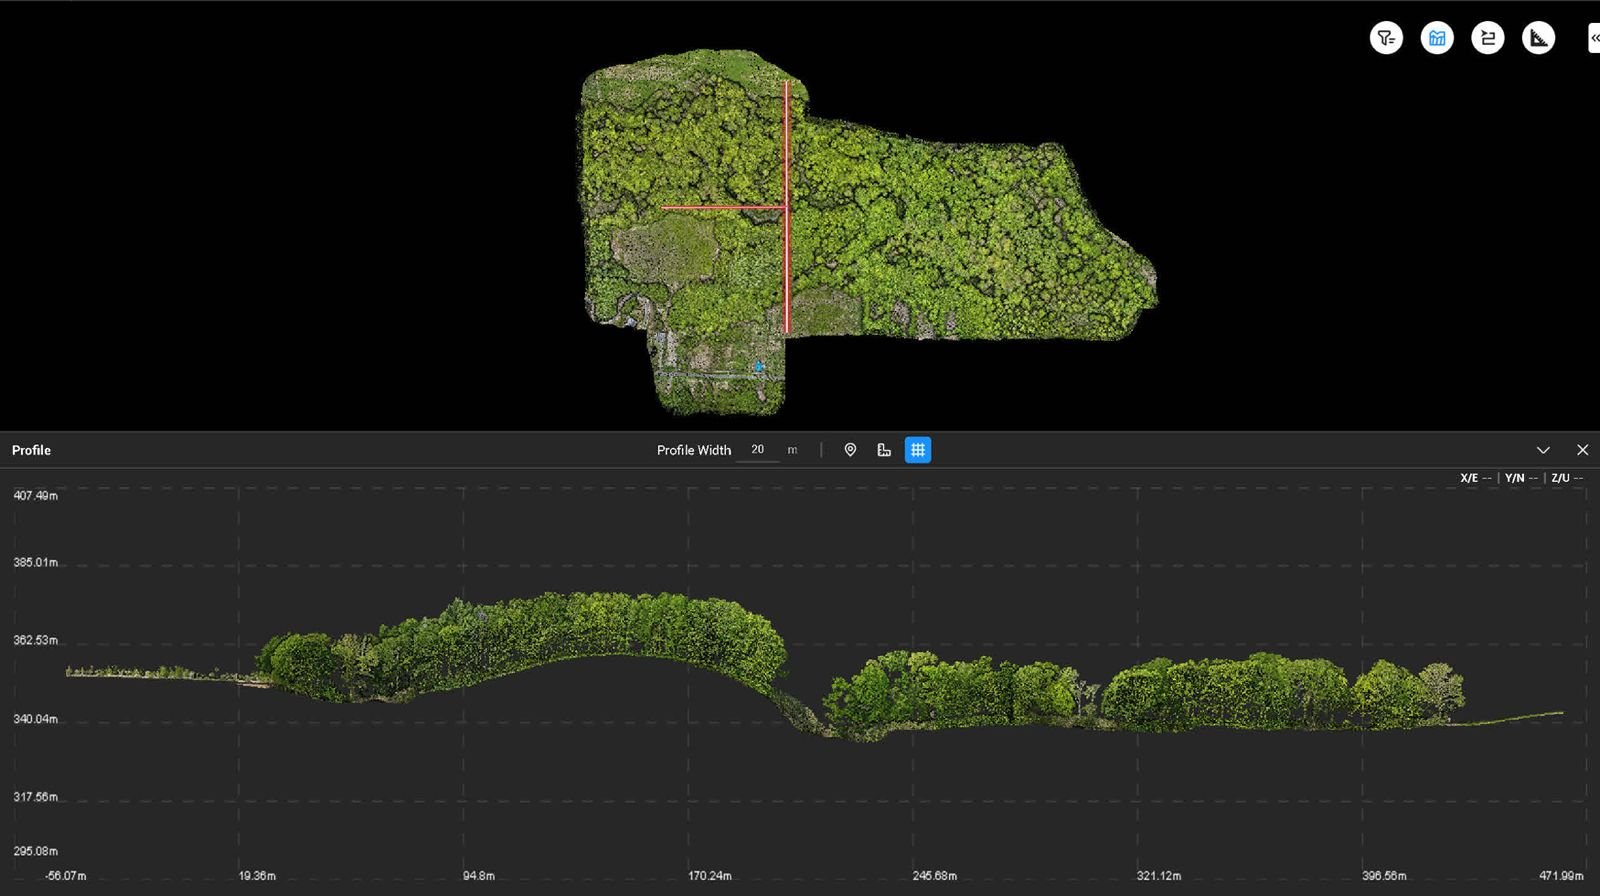This screenshot has width=1600, height=896.
Task: Click the 321.12m distance axis label
Action: coord(1159,876)
